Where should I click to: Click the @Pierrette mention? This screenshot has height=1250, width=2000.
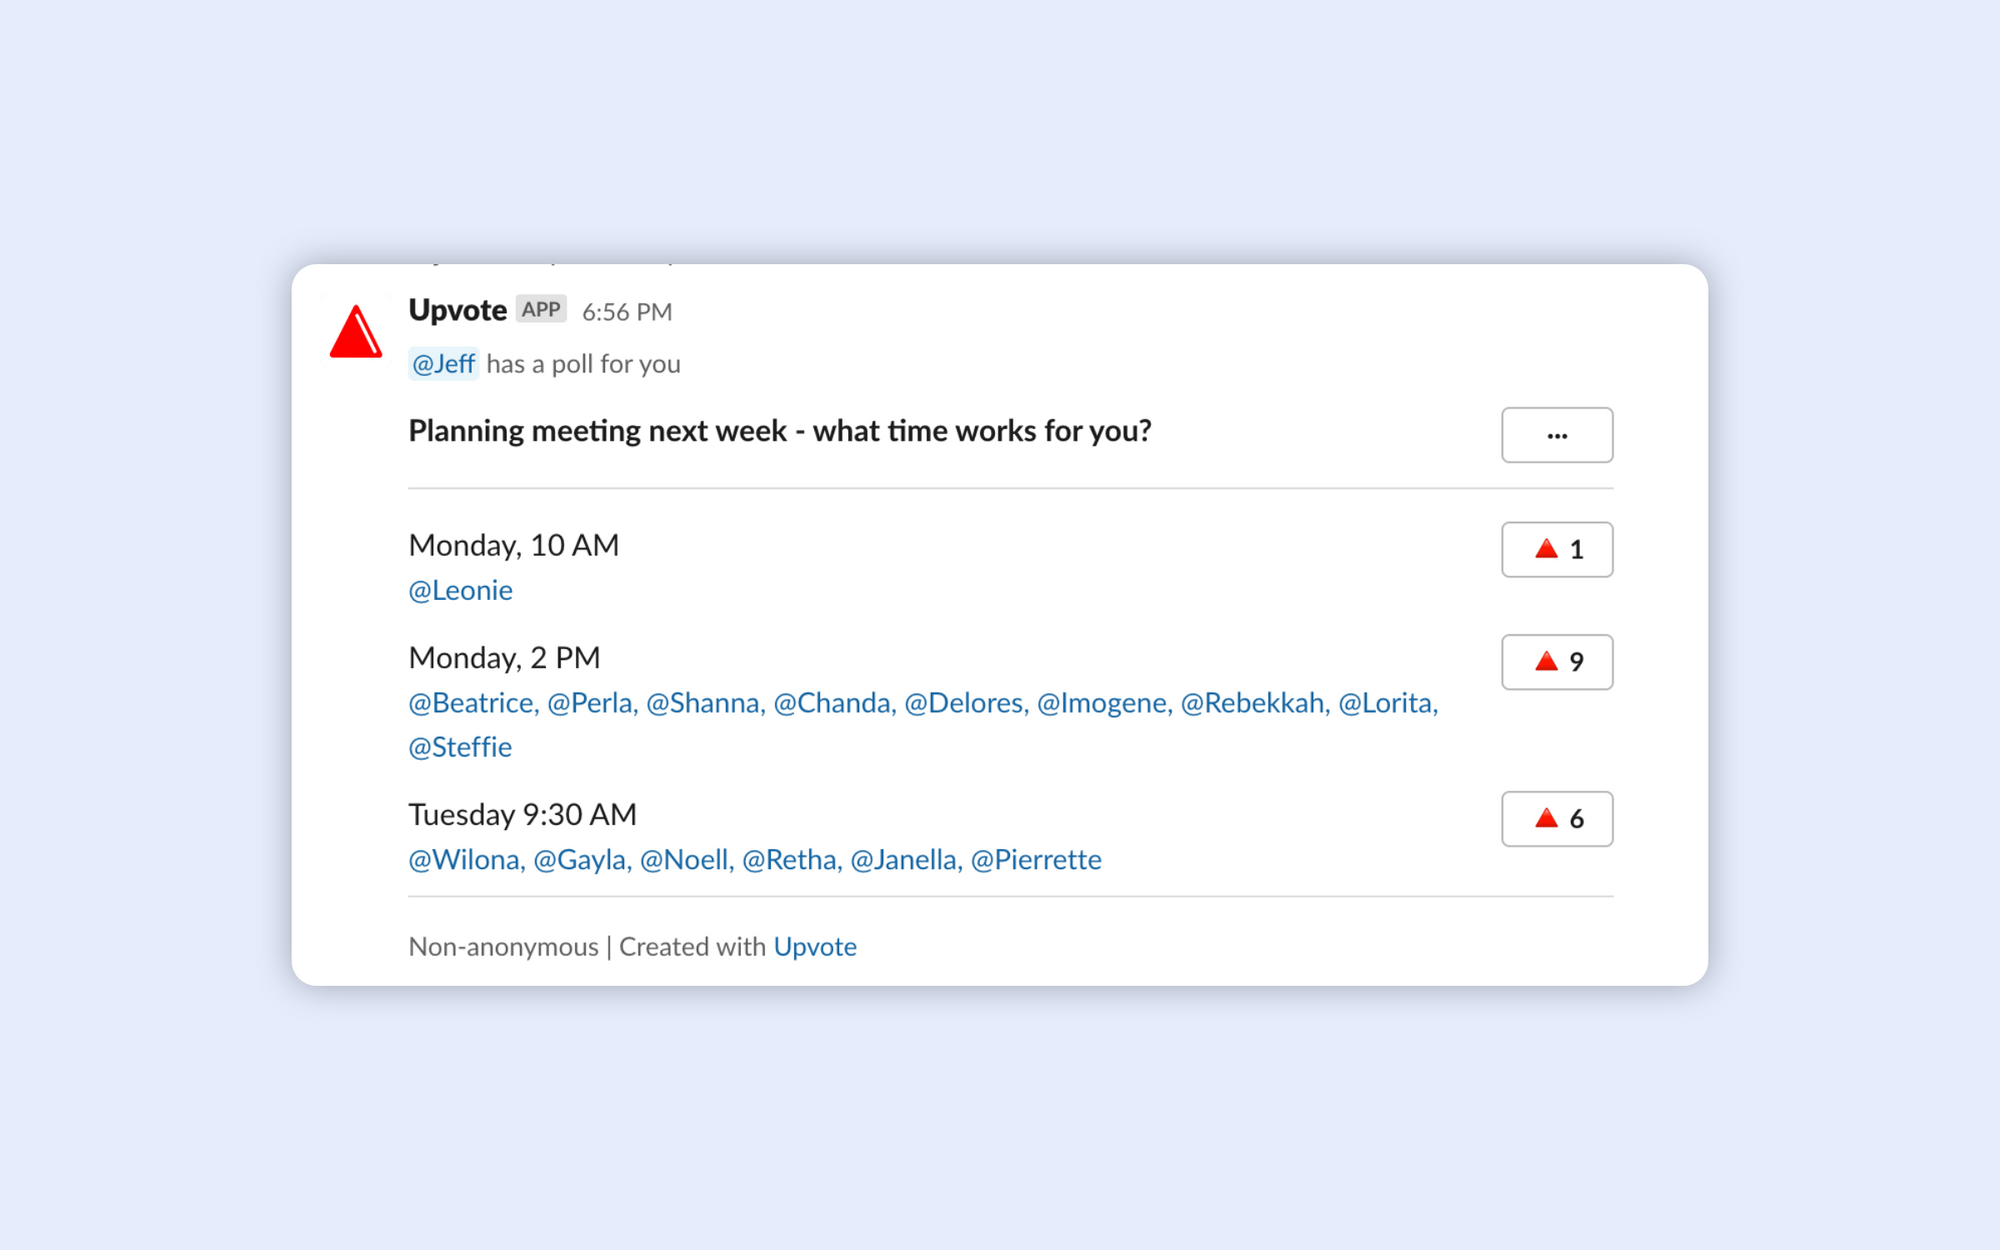click(1036, 860)
